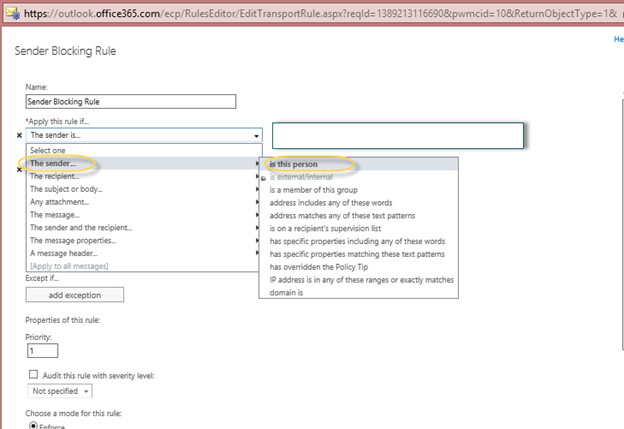Expand 'The sender and the recipient...' submenu arrow
This screenshot has height=429, width=624.
[257, 228]
